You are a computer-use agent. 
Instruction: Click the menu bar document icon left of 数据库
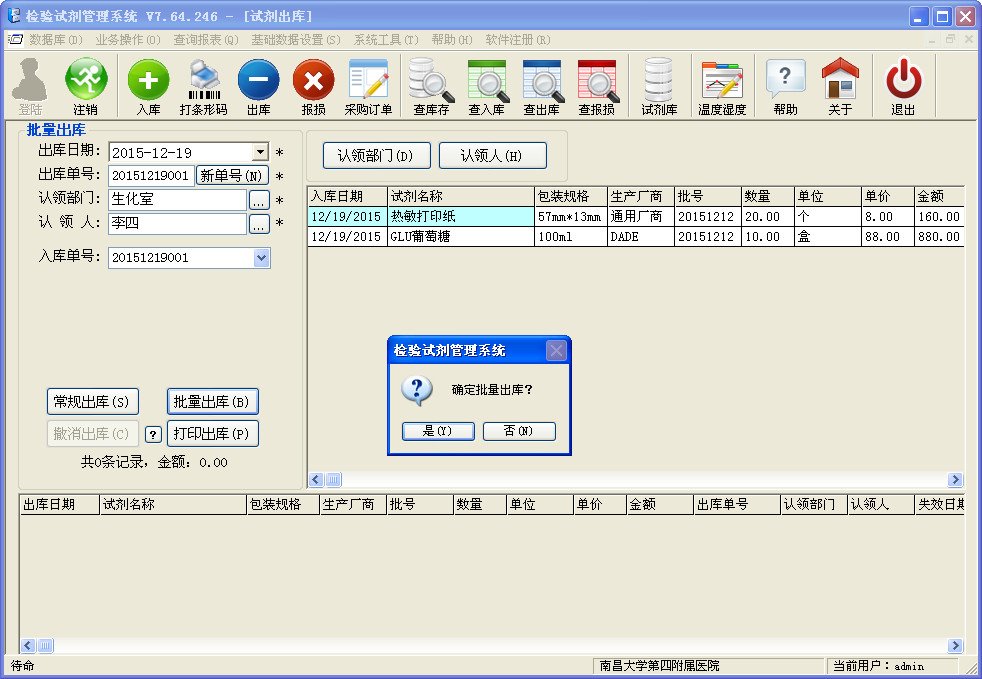click(x=15, y=39)
